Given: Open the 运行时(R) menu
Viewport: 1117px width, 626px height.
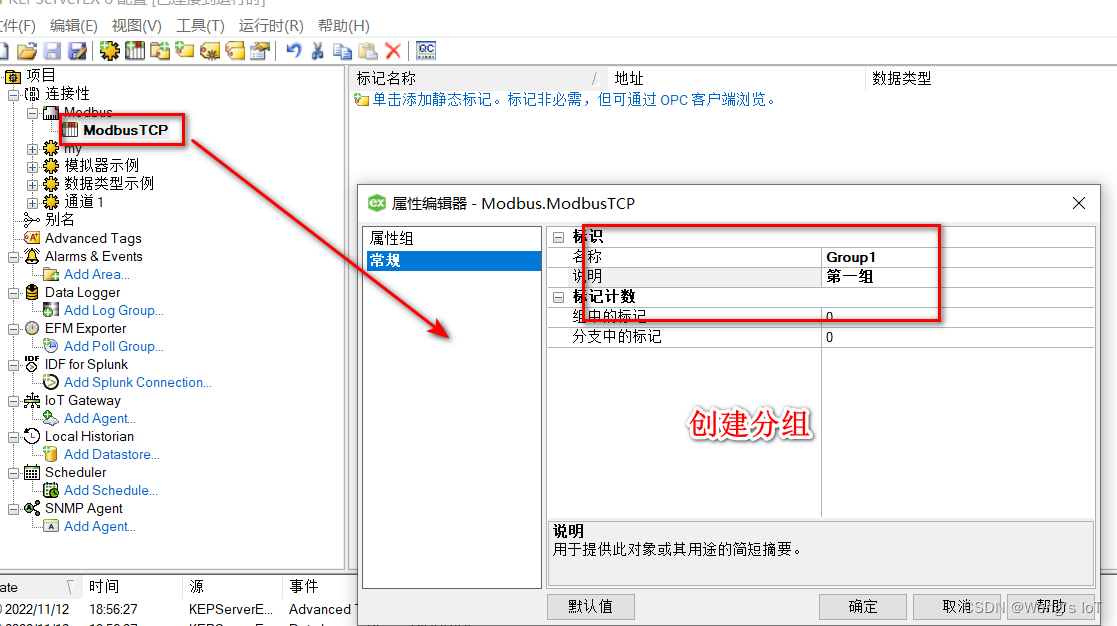Looking at the screenshot, I should pyautogui.click(x=271, y=26).
